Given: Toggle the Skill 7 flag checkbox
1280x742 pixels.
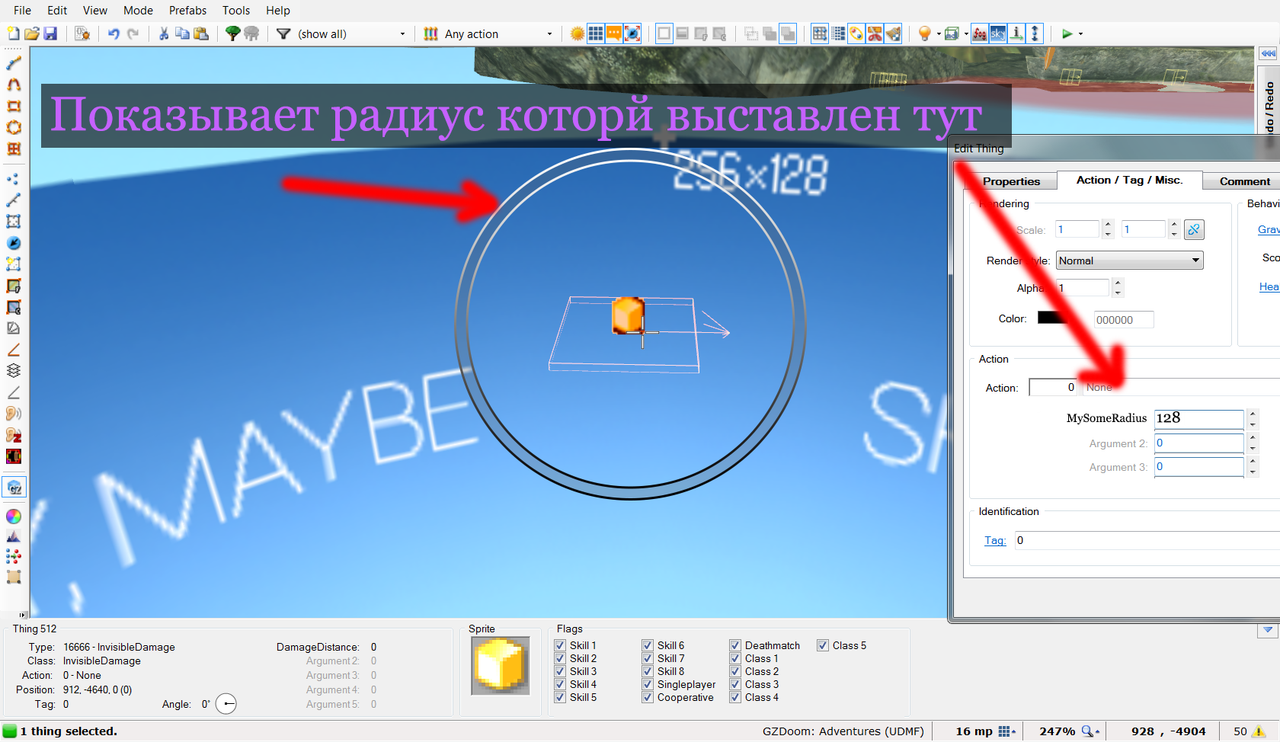Looking at the screenshot, I should point(648,659).
